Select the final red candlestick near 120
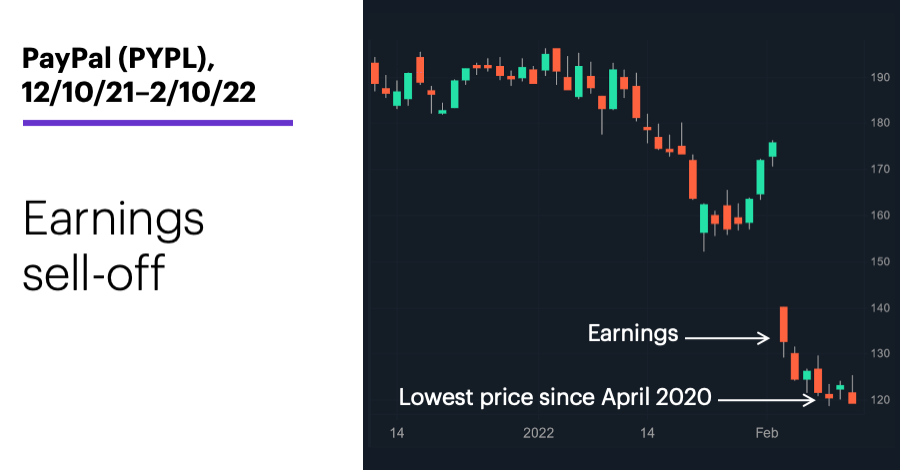Screen dimensions: 900x470 click(x=852, y=395)
